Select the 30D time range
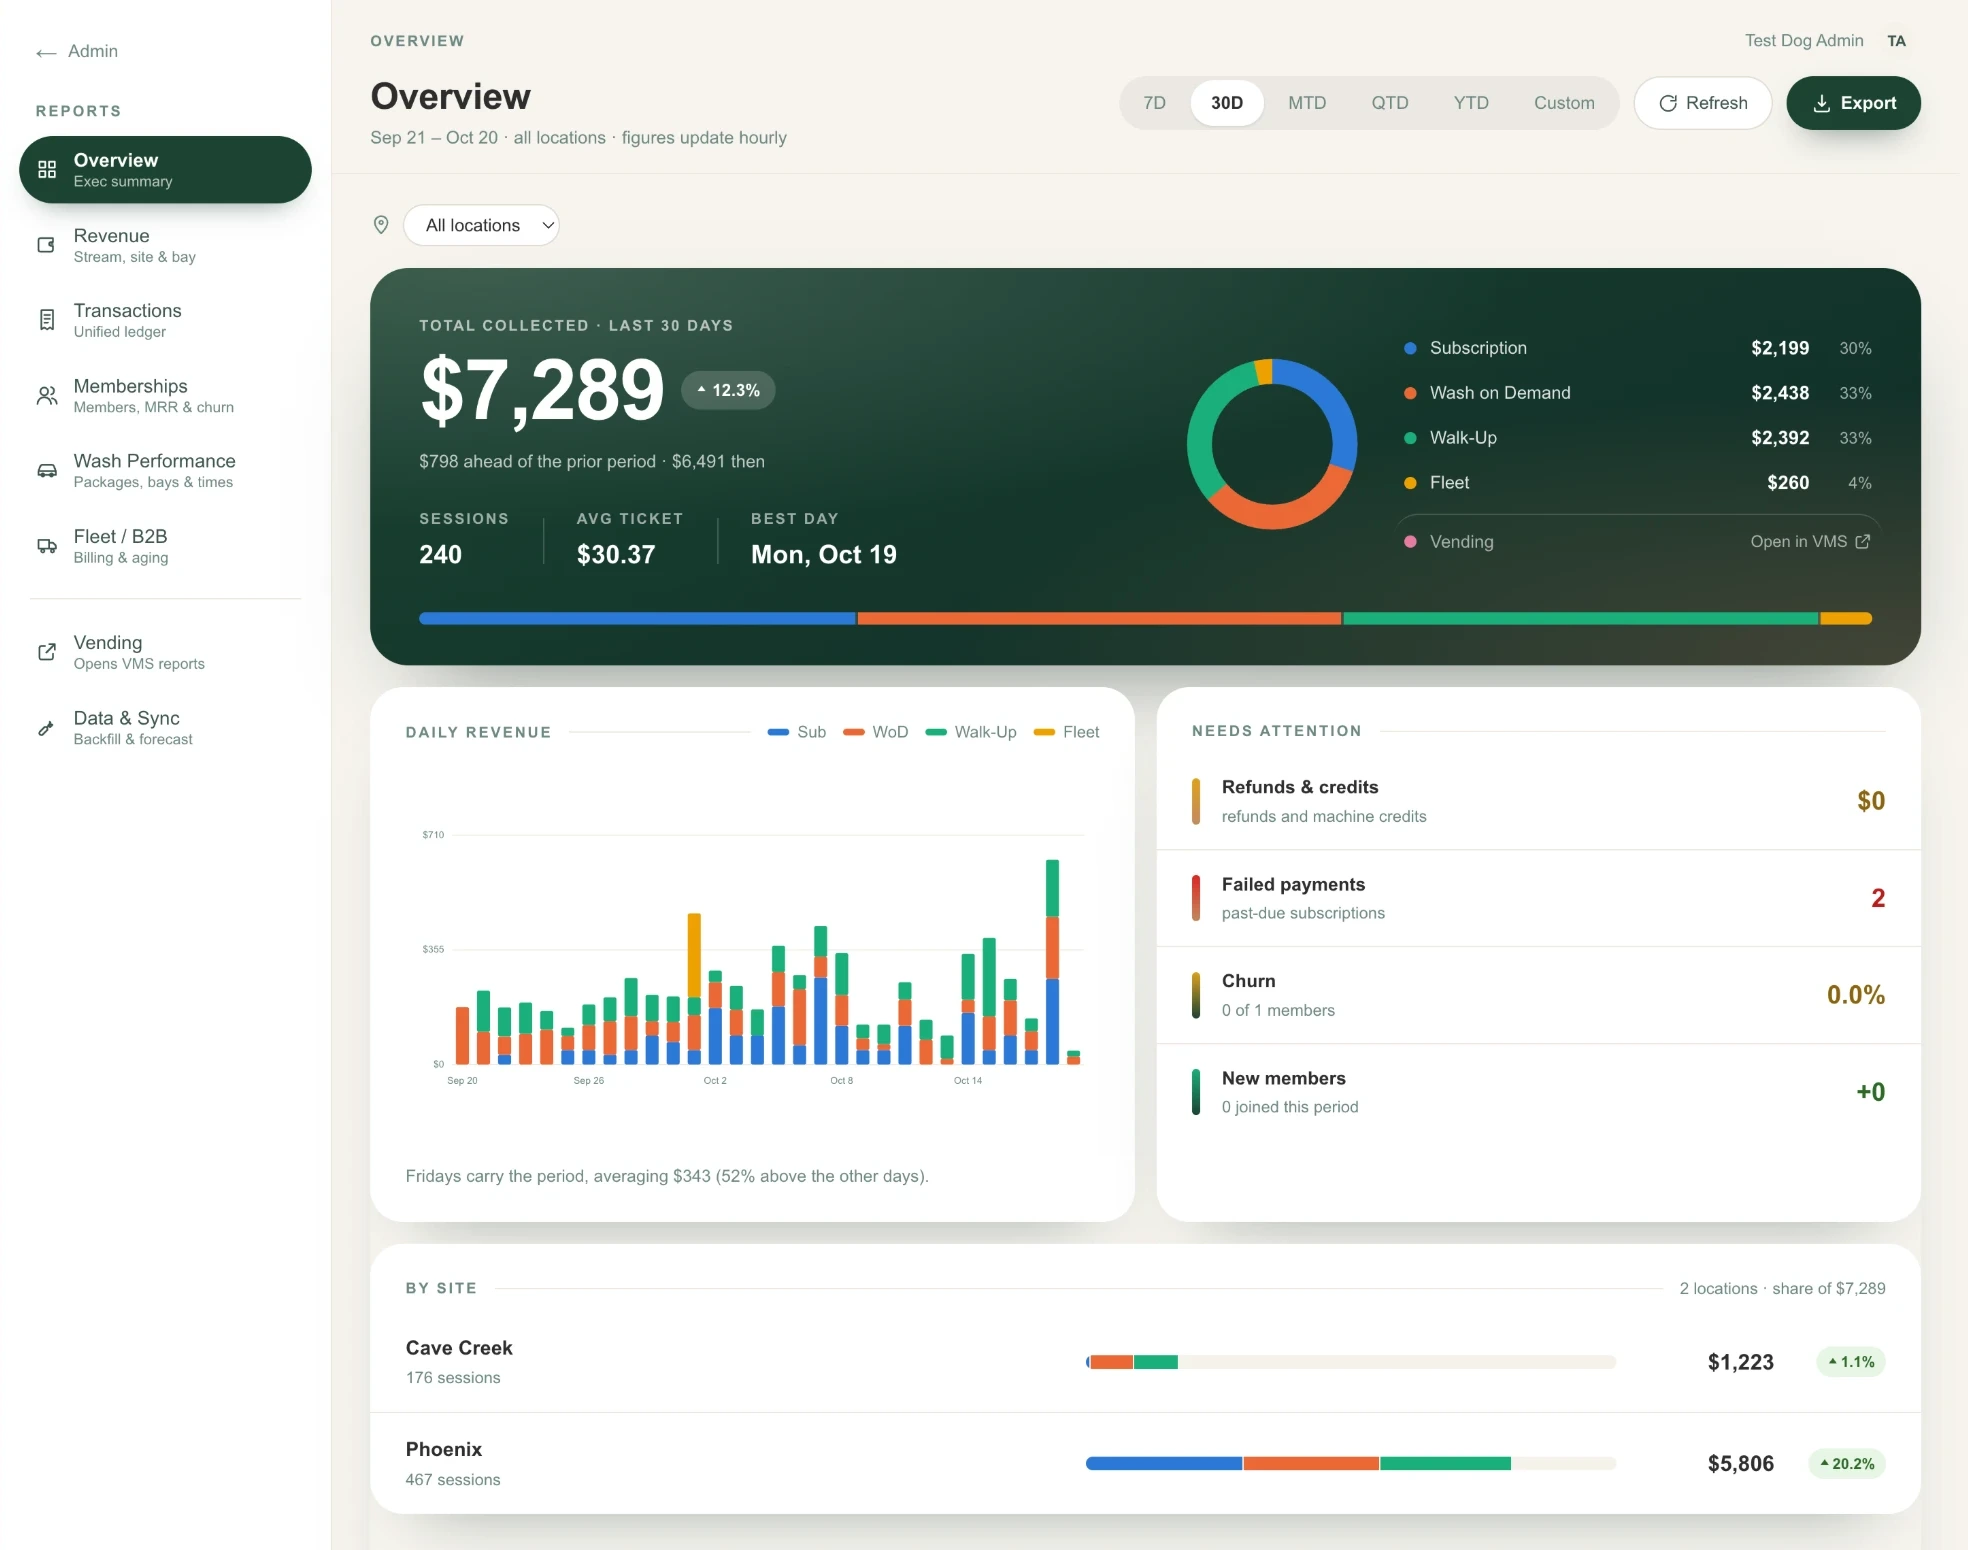 1227,103
